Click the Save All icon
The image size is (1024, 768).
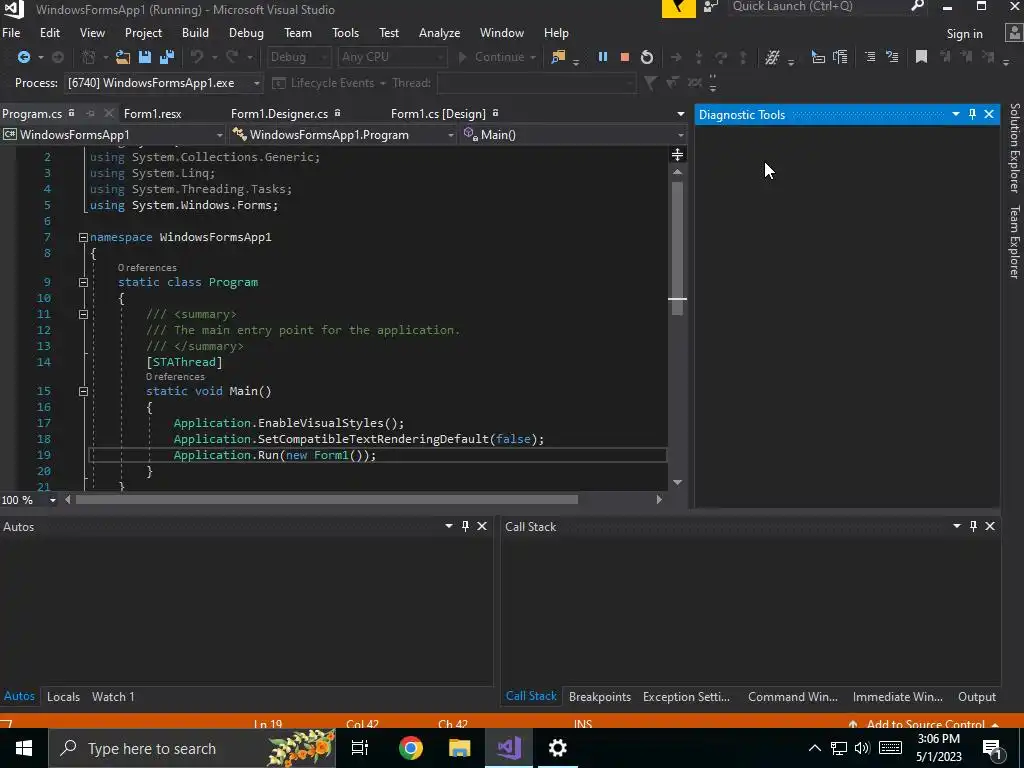tap(167, 57)
